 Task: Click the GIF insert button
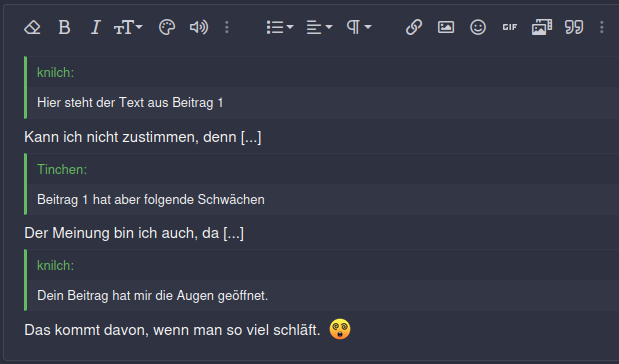pyautogui.click(x=510, y=27)
